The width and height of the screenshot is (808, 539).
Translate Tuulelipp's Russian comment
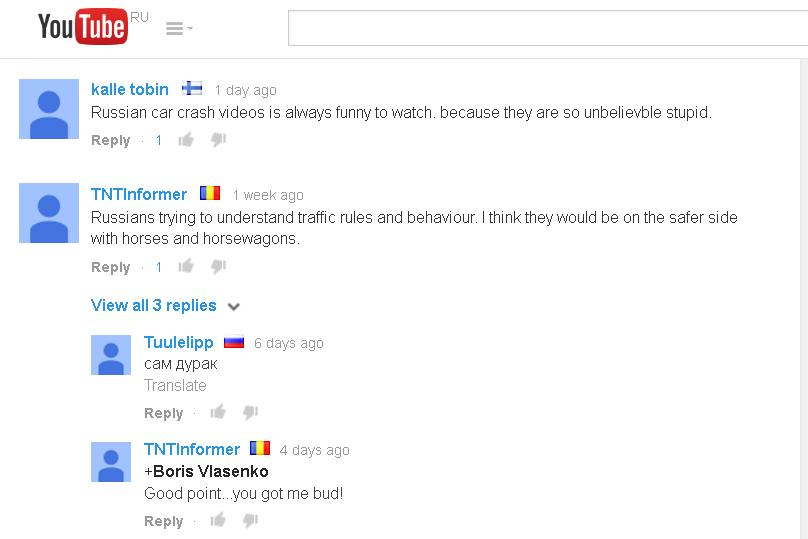(x=175, y=385)
